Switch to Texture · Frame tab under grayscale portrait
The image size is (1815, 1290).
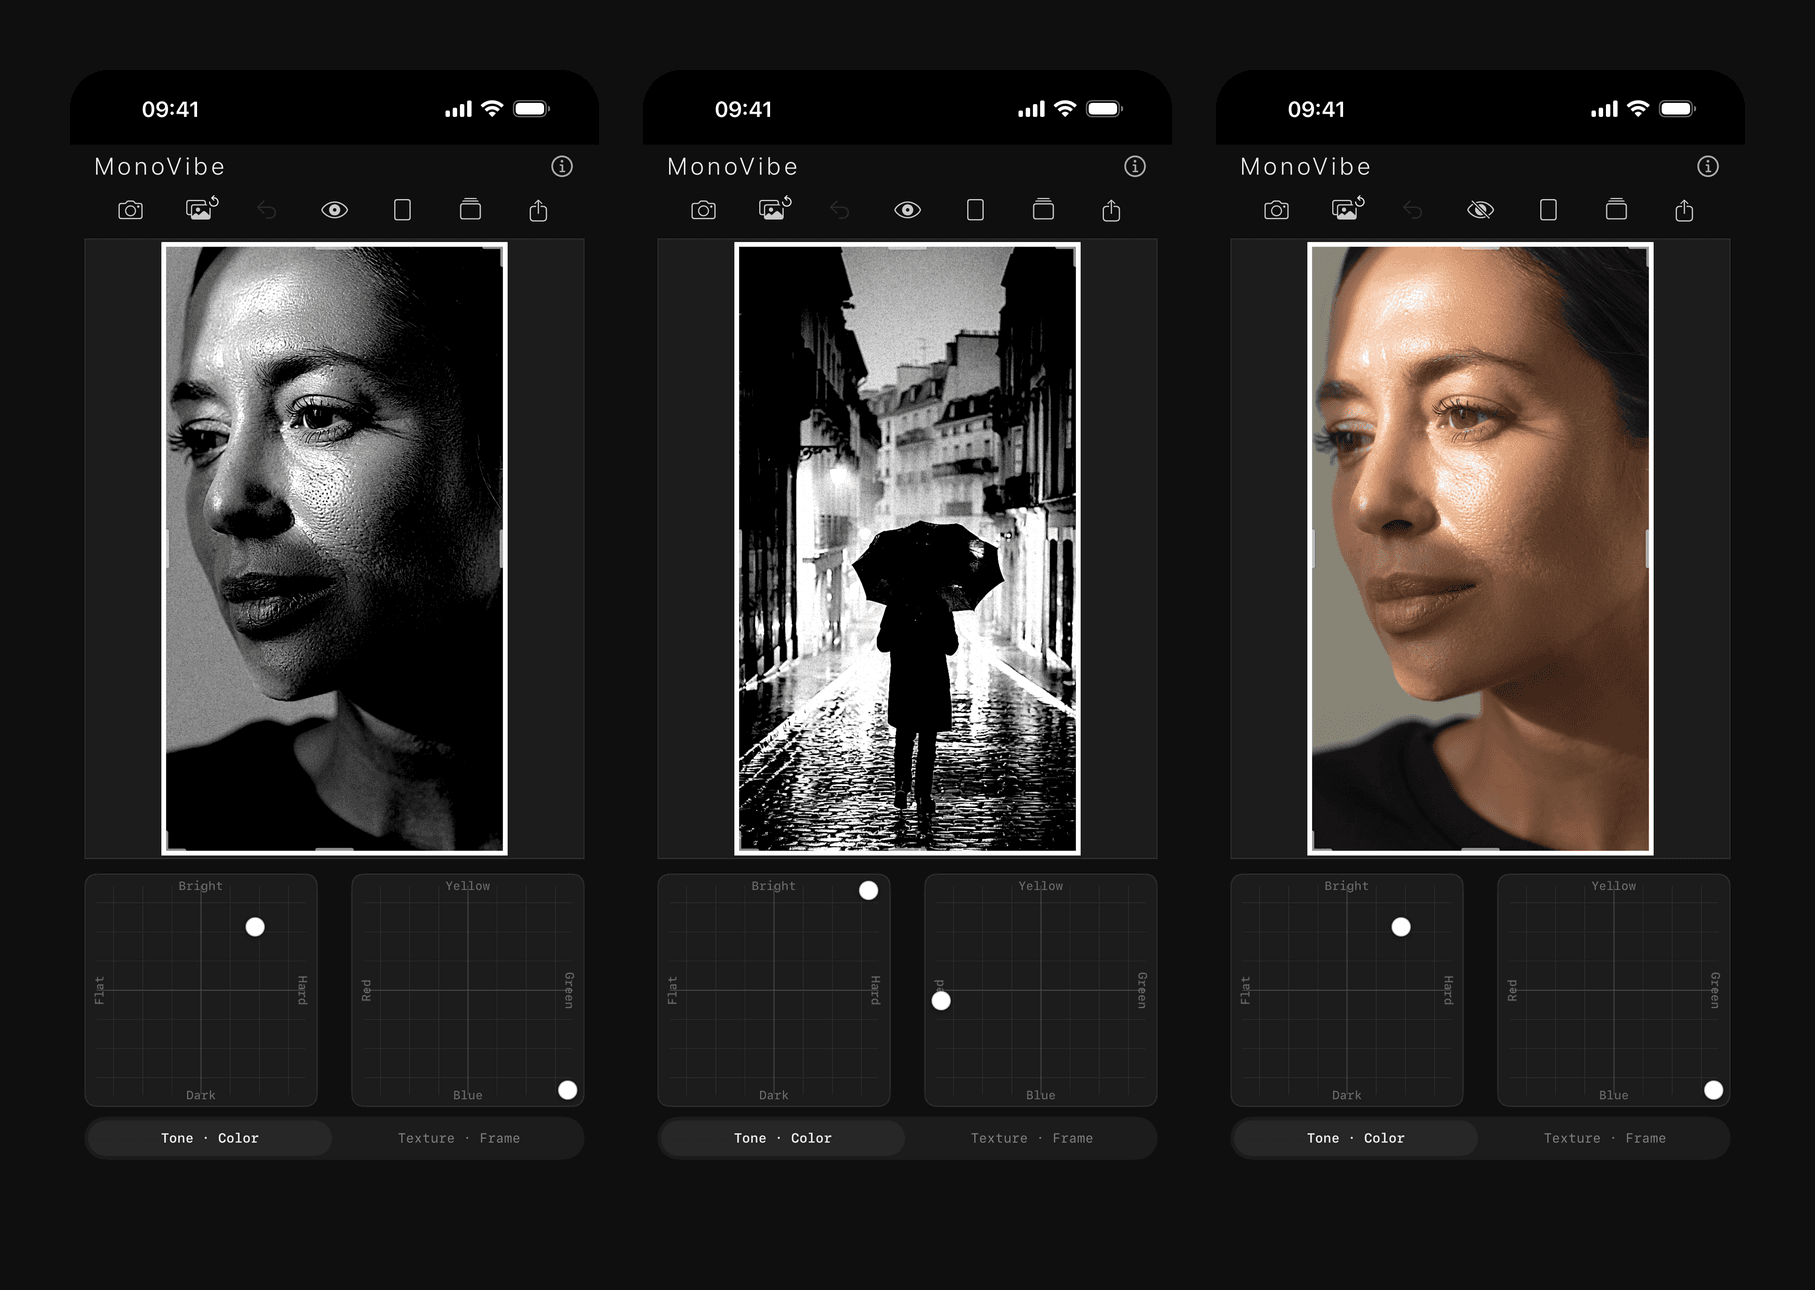[x=459, y=1138]
